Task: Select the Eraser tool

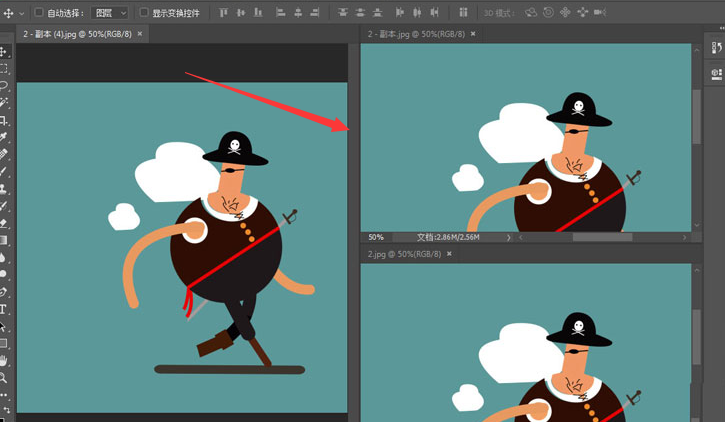Action: tap(4, 223)
